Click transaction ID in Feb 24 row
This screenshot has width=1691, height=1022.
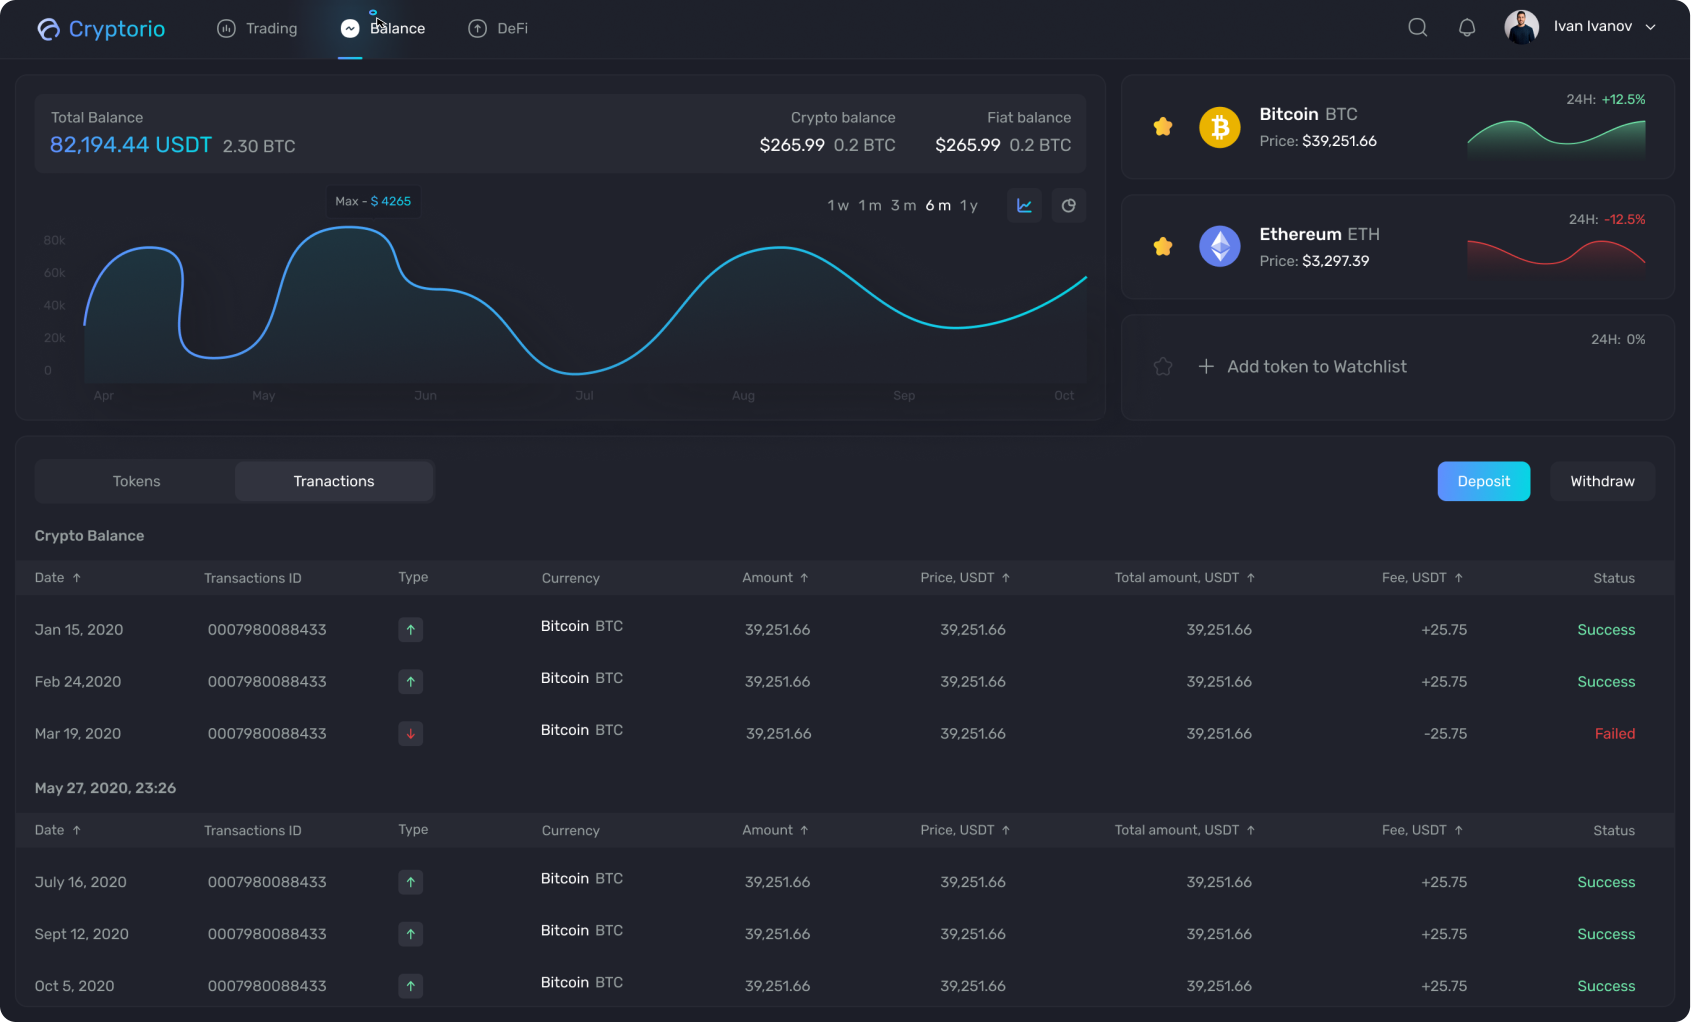tap(267, 682)
